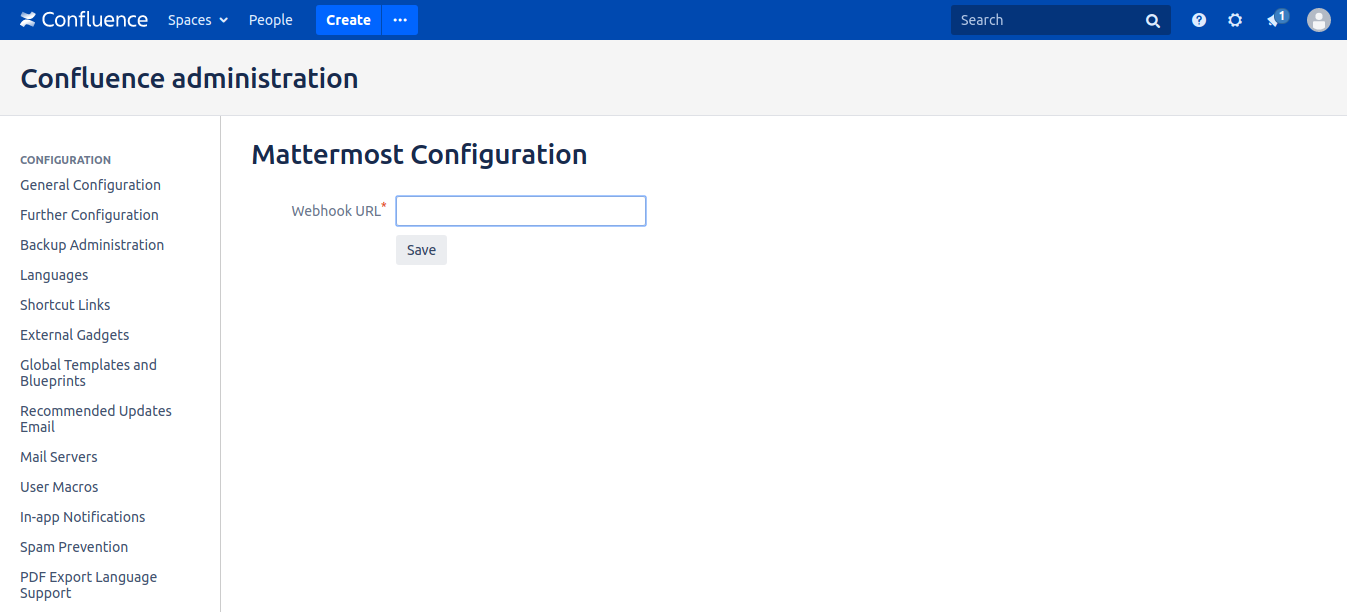The height and width of the screenshot is (612, 1347).
Task: Click the Mattermost Configuration heading
Action: pyautogui.click(x=419, y=155)
